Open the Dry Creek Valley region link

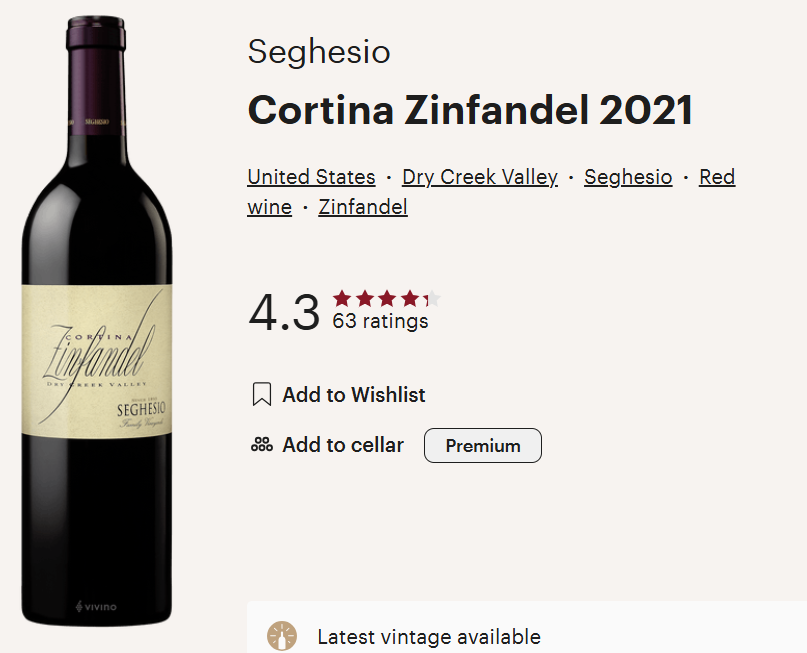tap(480, 177)
